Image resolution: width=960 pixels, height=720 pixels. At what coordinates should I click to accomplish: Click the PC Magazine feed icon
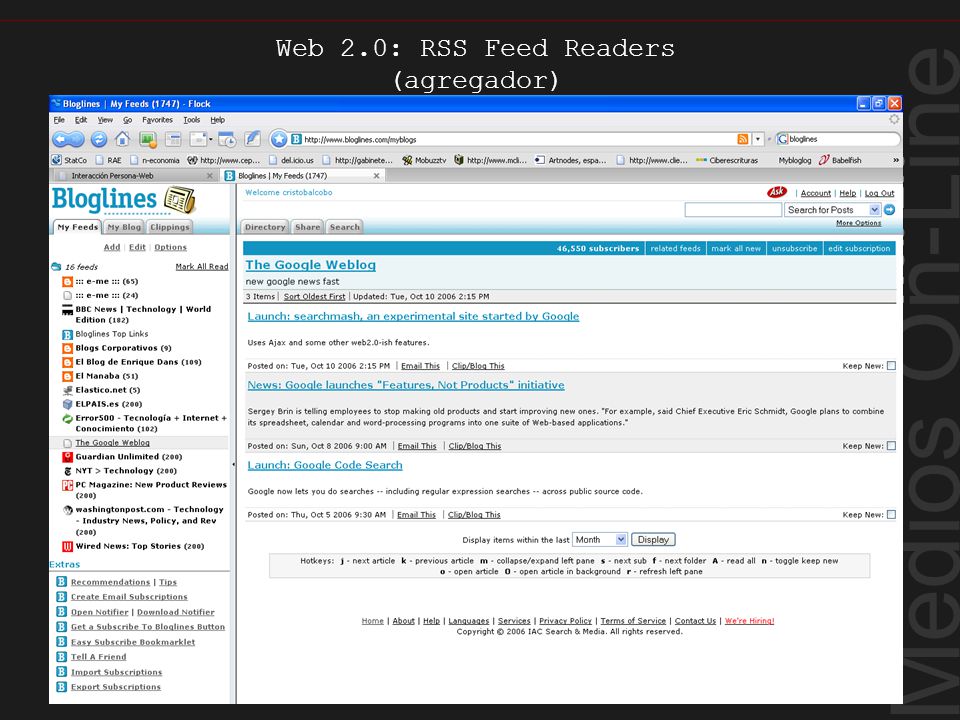(68, 485)
